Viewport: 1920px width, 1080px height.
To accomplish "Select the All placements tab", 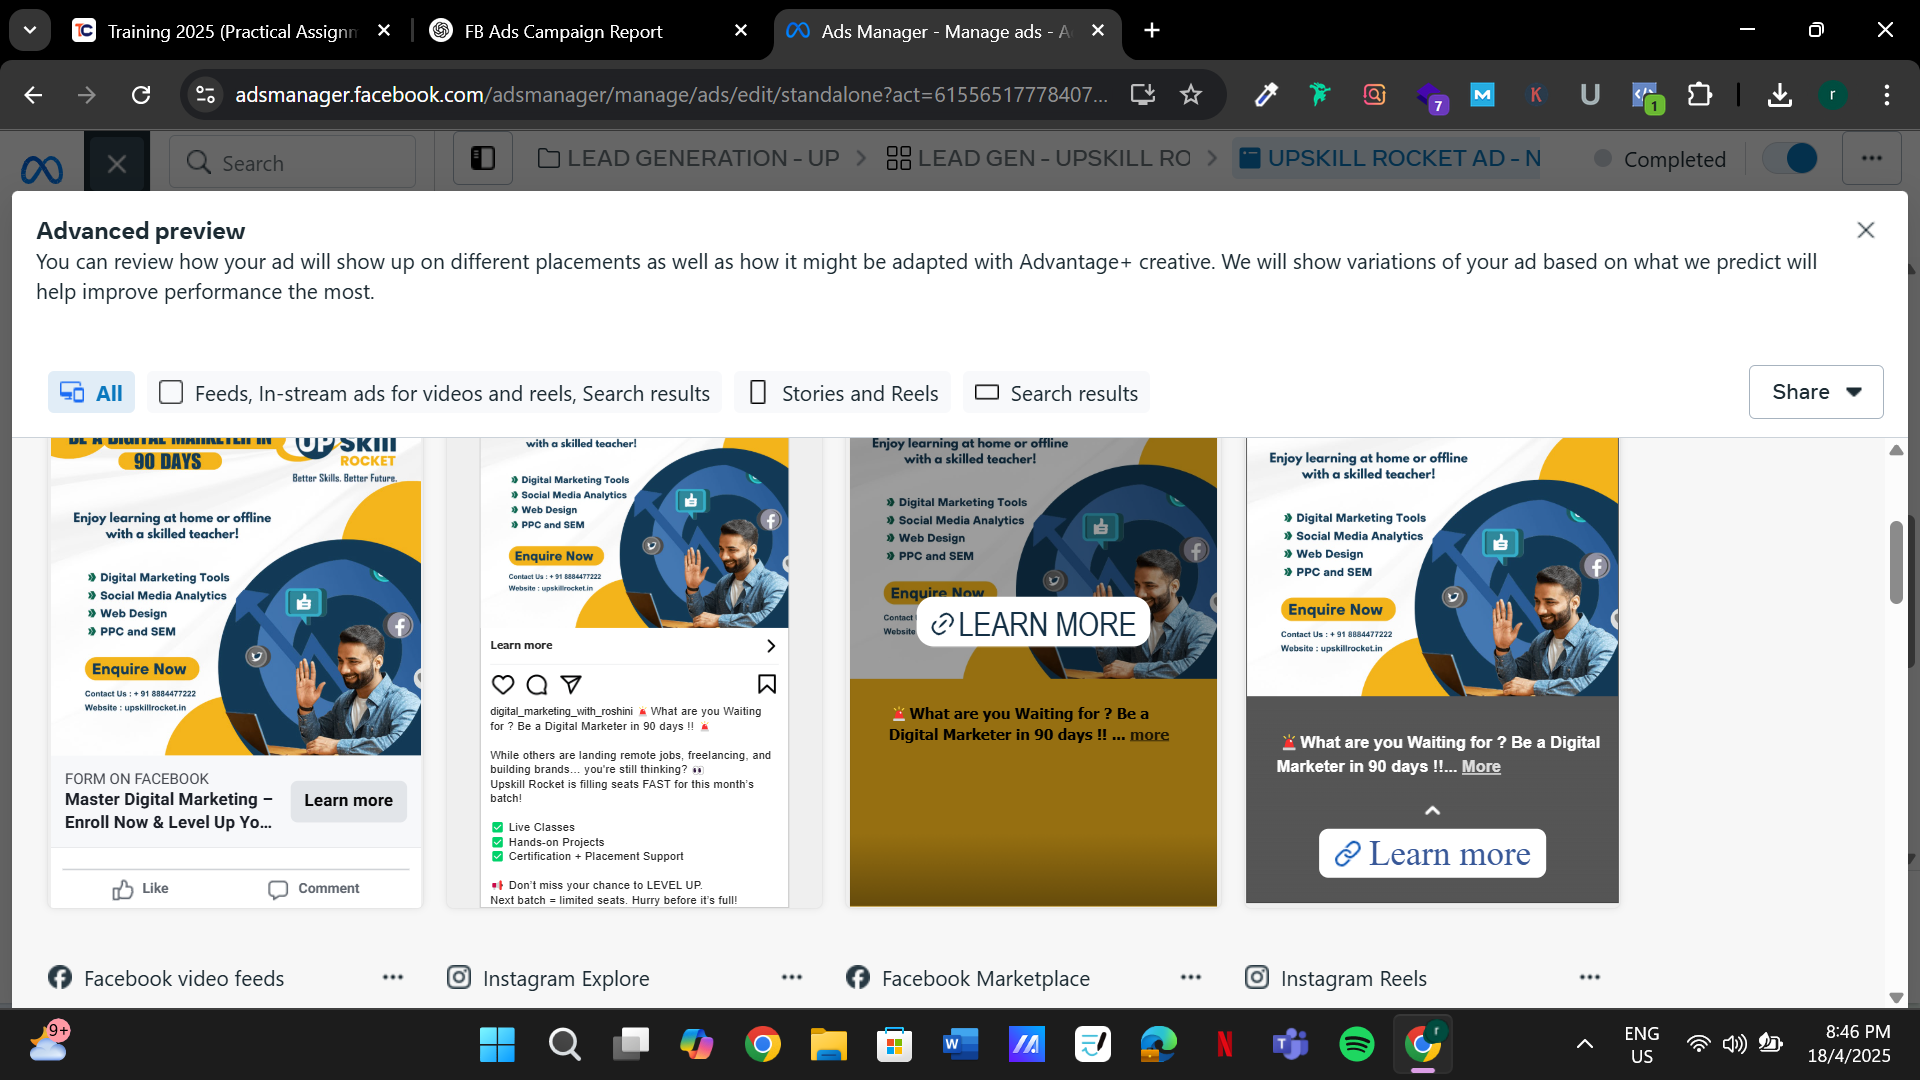I will pyautogui.click(x=91, y=393).
